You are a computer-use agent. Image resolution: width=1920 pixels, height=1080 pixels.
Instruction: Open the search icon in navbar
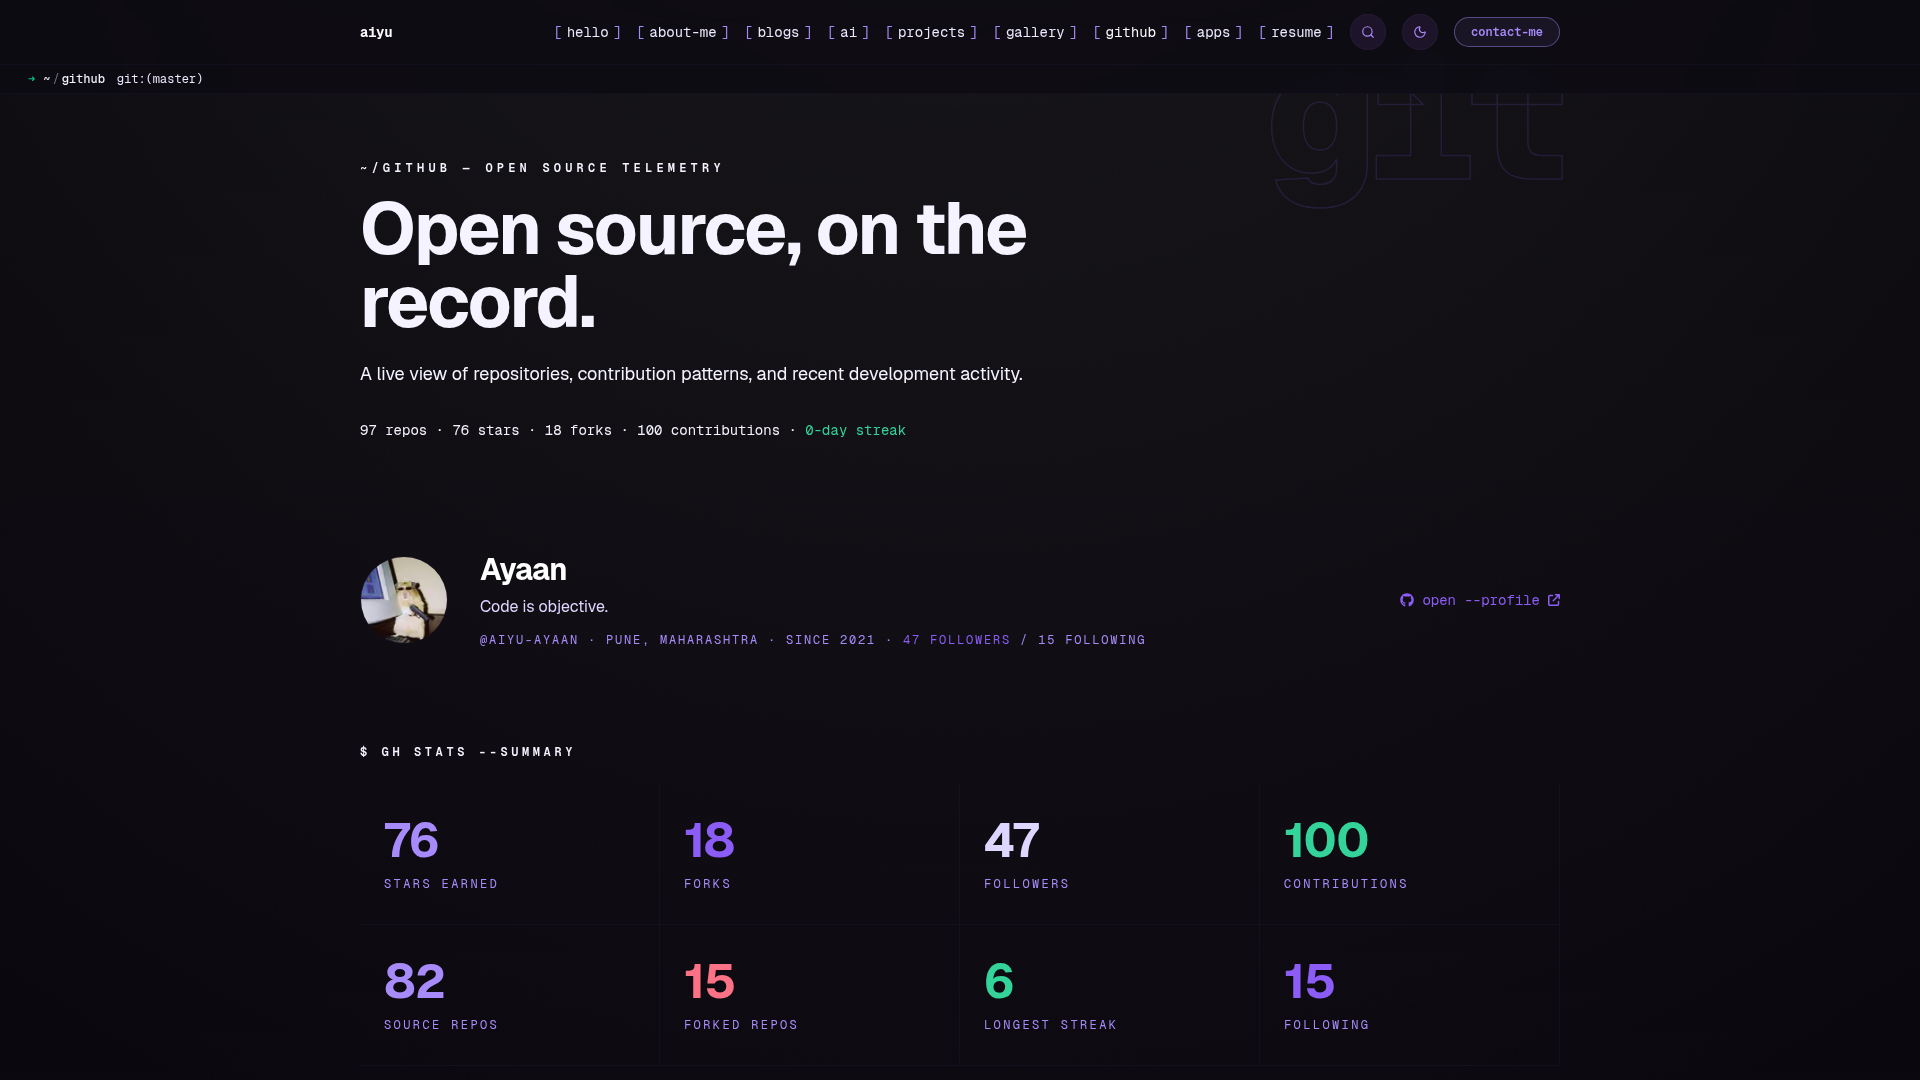(x=1368, y=32)
